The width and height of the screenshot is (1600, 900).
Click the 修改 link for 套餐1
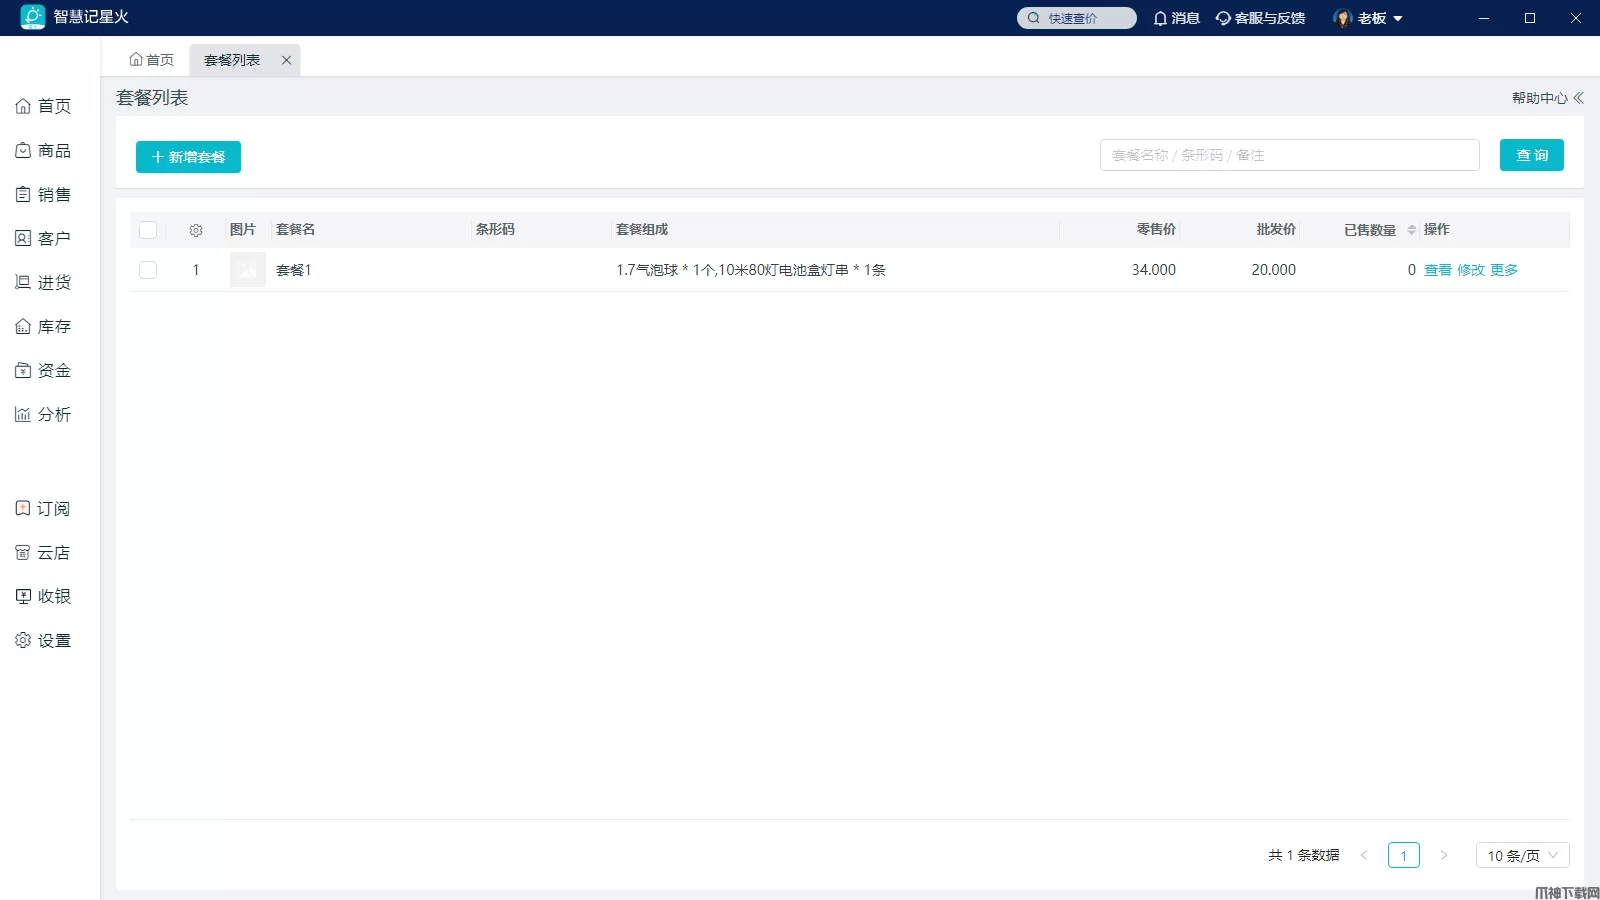1471,270
